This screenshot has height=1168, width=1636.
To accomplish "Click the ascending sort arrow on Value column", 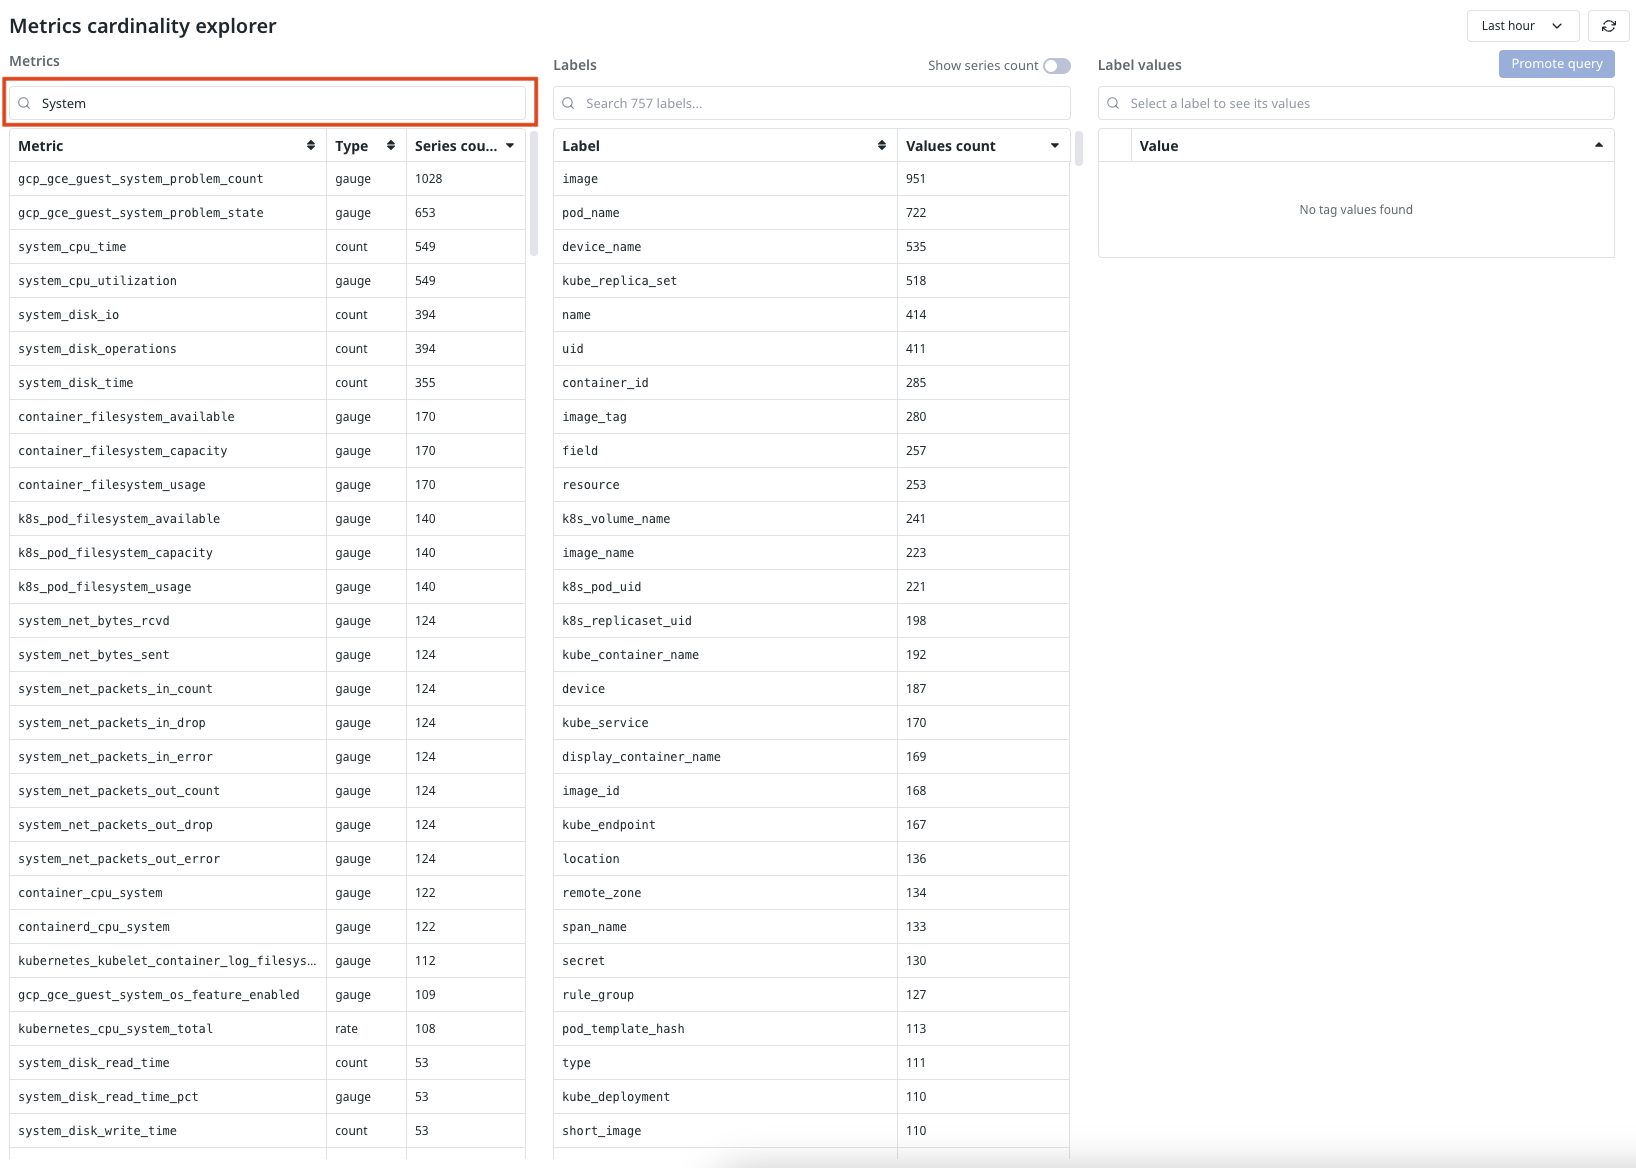I will [1597, 145].
